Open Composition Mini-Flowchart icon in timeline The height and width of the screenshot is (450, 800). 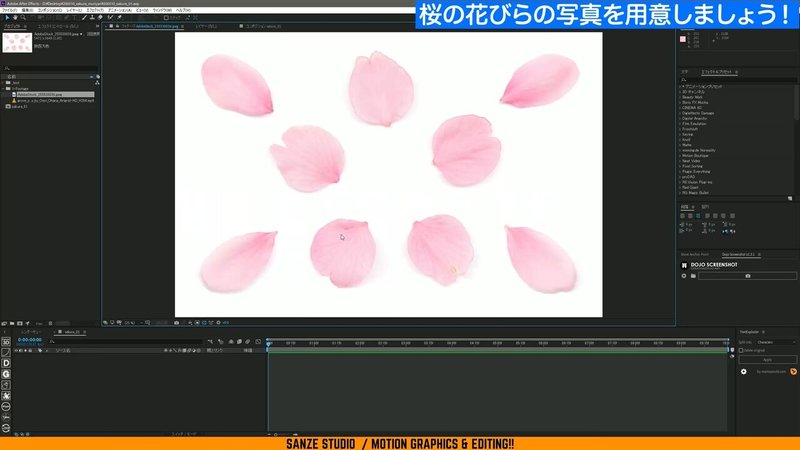coord(211,342)
